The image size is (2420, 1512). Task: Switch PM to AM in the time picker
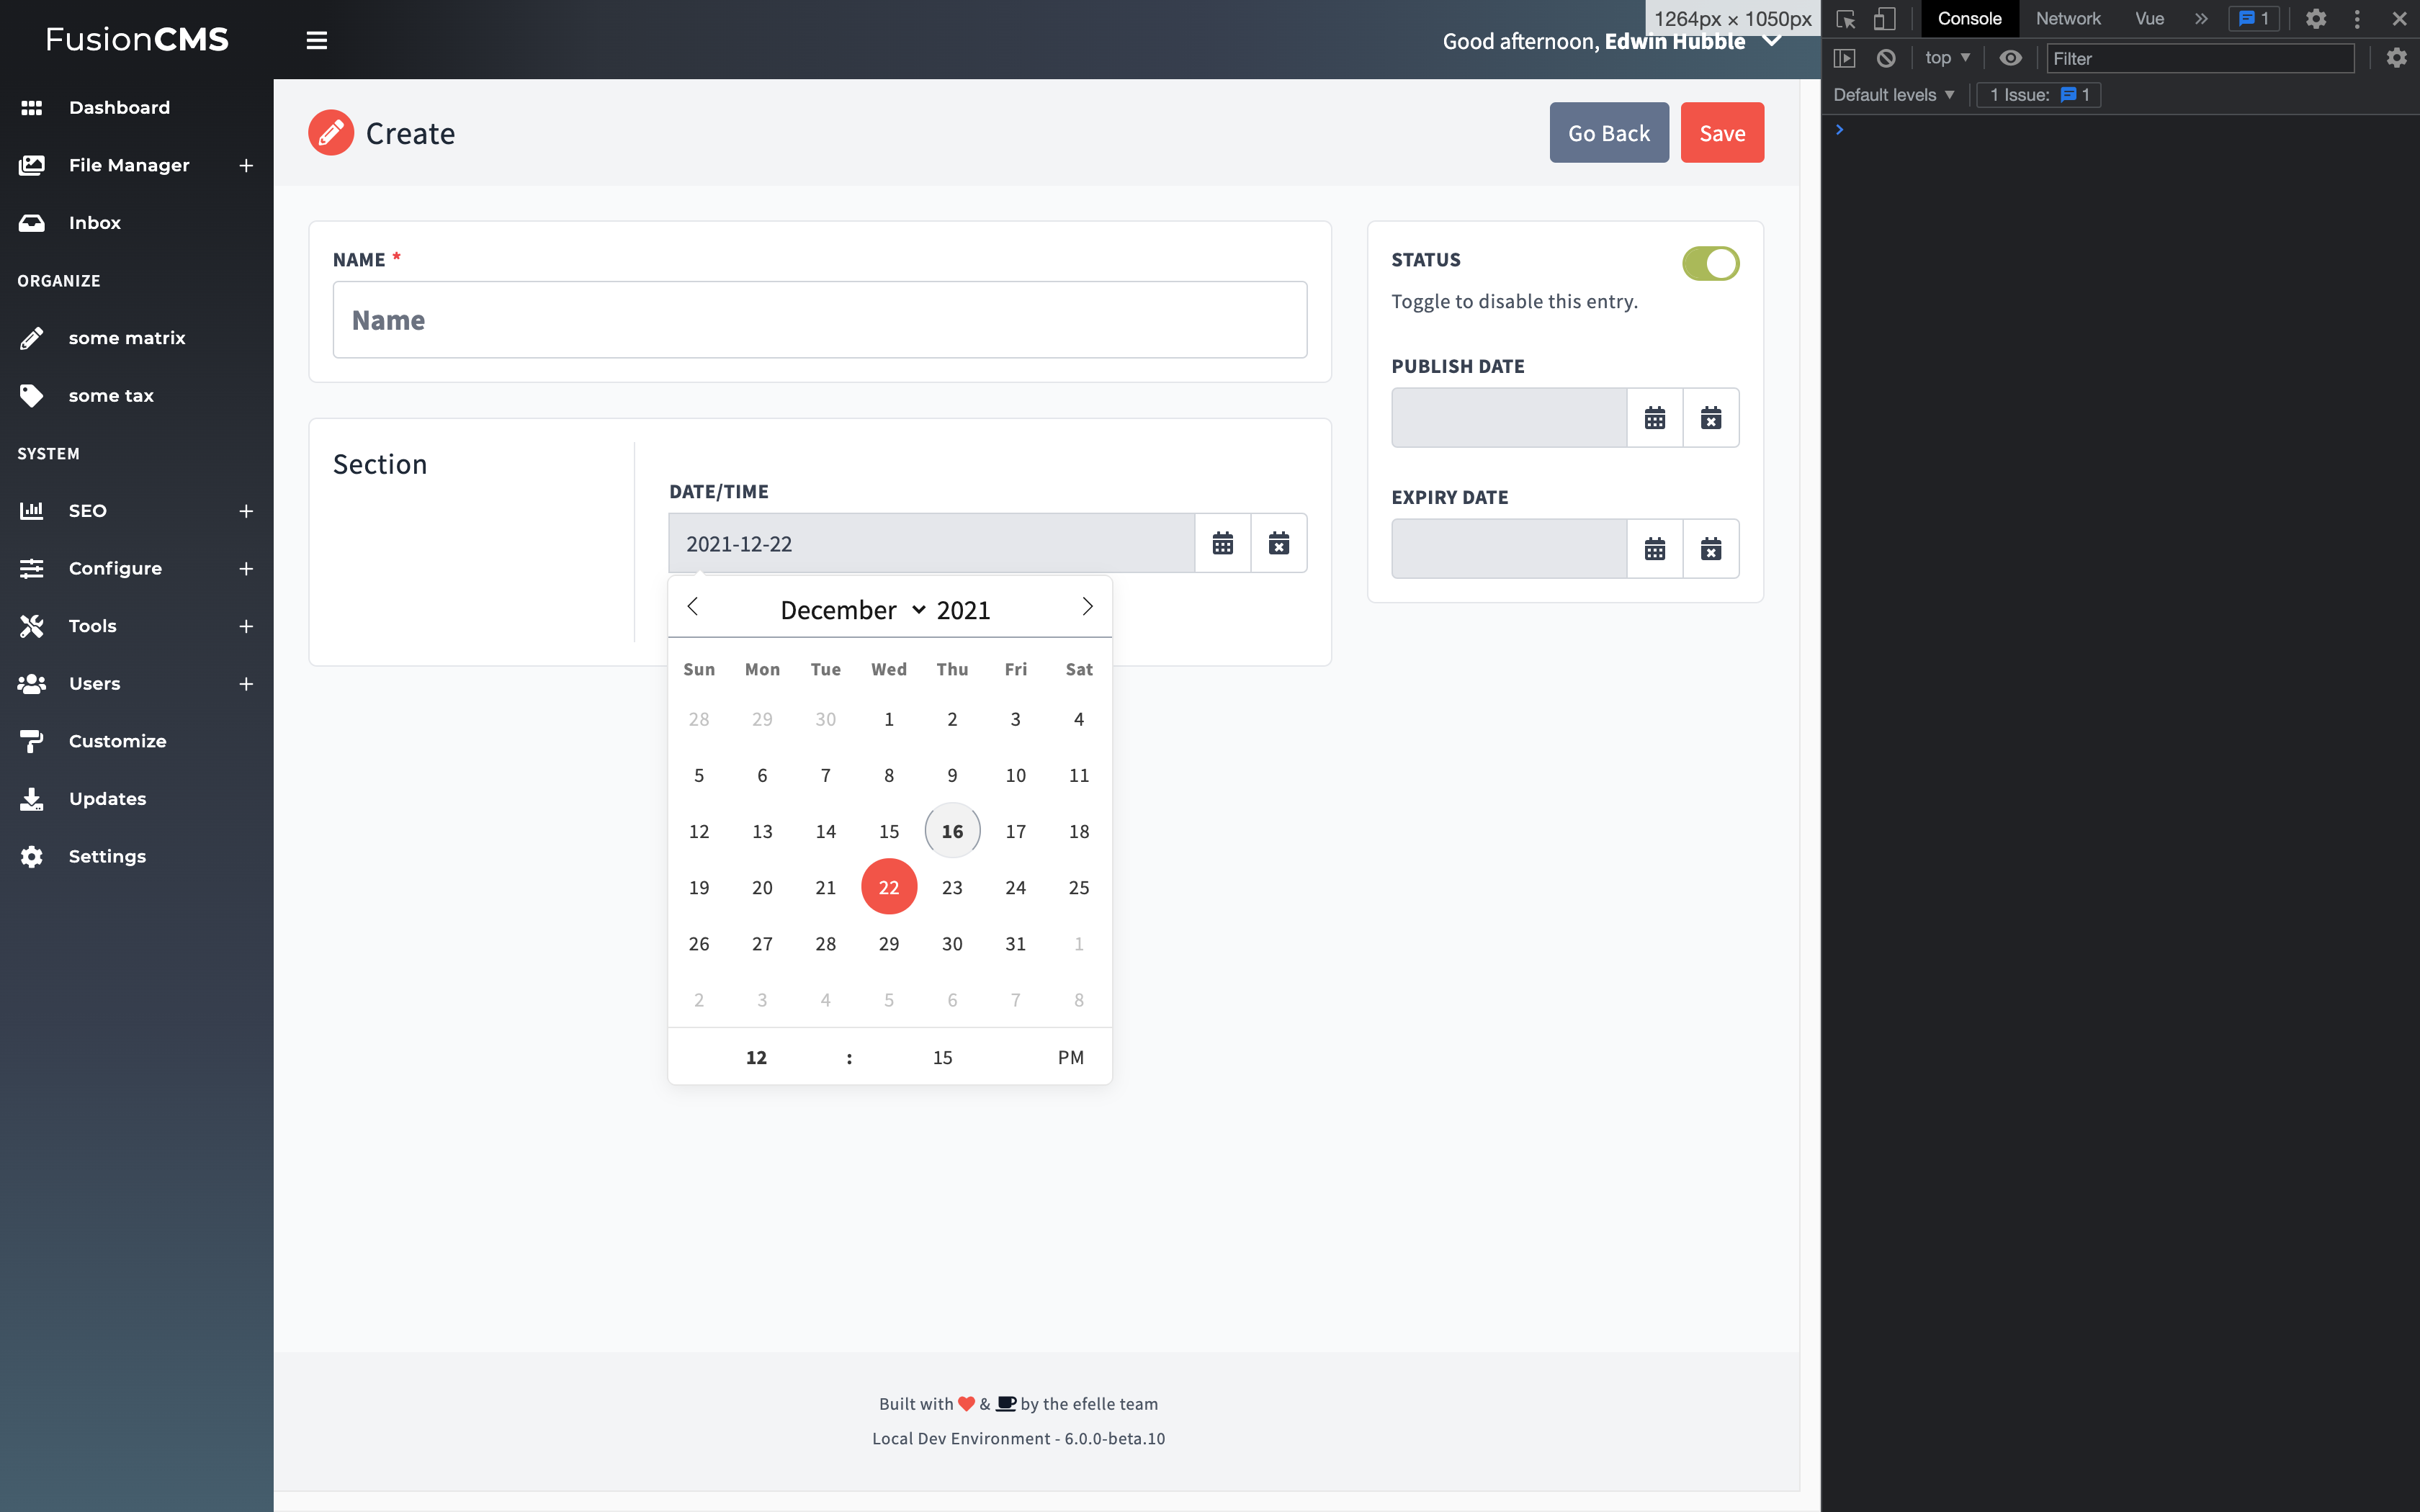1070,1057
